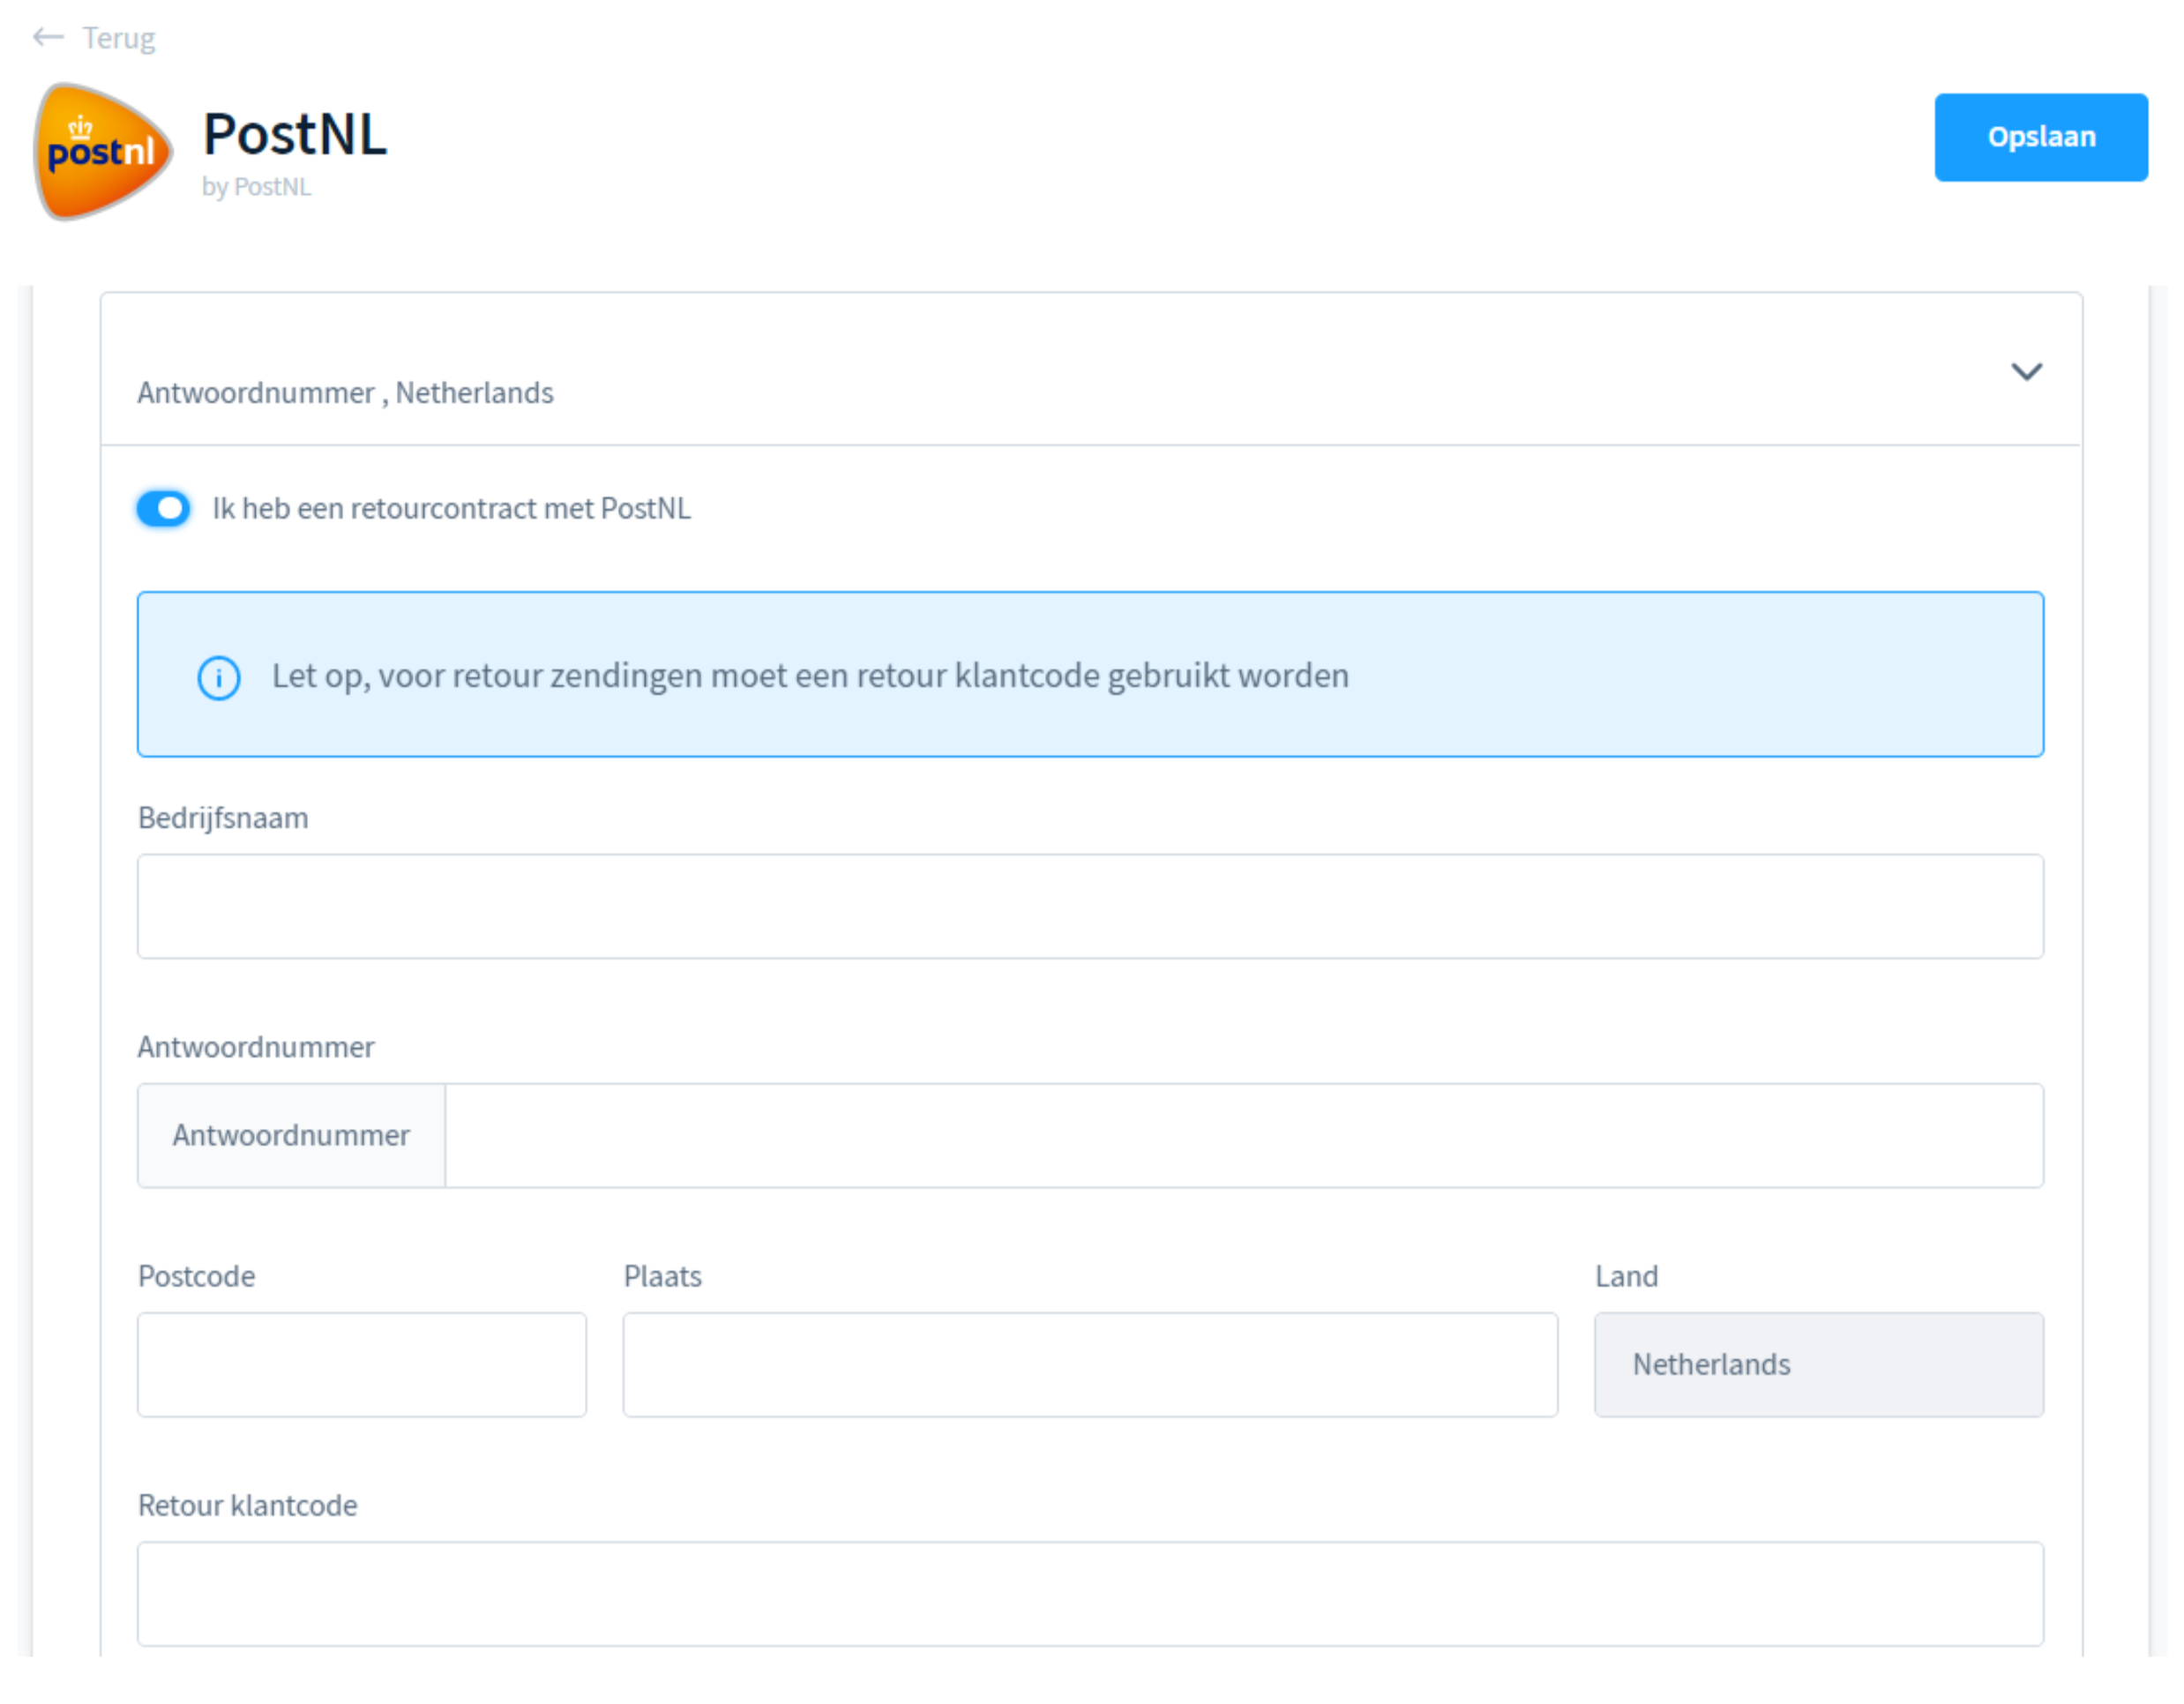Click the Bedrijfsnaam field label
This screenshot has width=2184, height=1704.
(x=222, y=817)
